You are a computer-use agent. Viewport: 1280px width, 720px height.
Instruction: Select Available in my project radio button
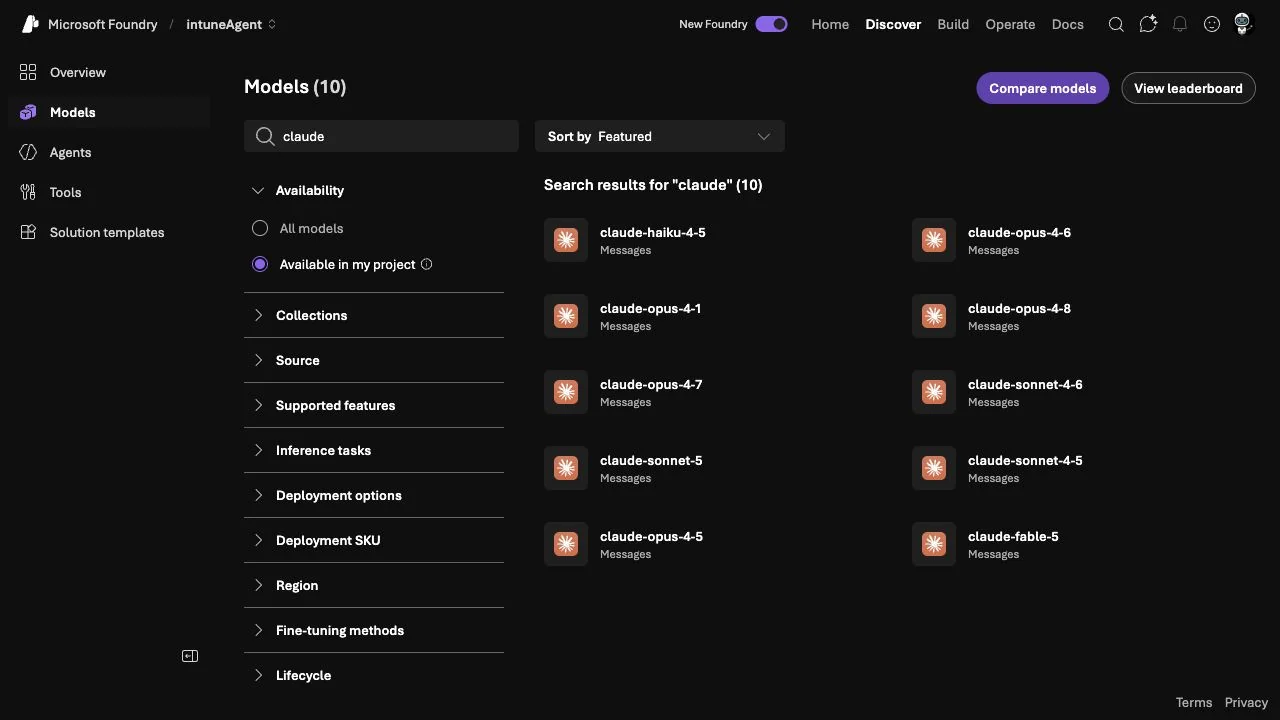(260, 264)
